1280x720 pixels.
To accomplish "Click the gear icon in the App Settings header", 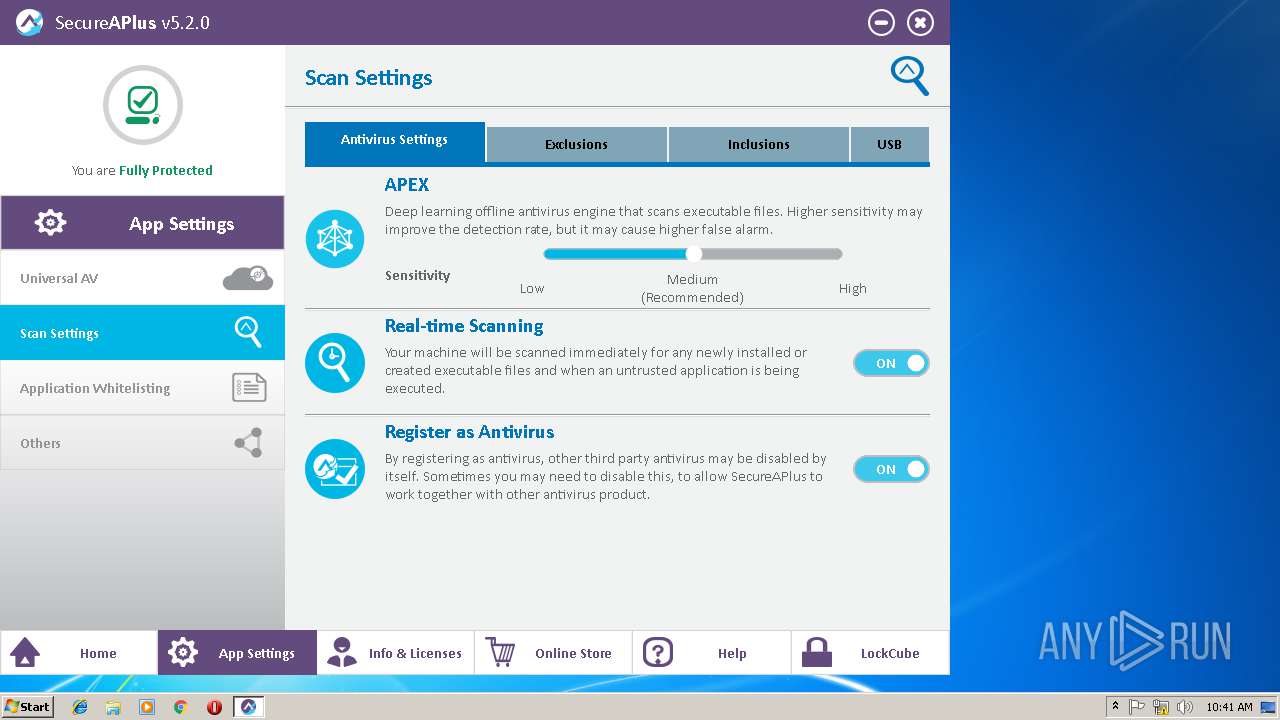I will (51, 223).
